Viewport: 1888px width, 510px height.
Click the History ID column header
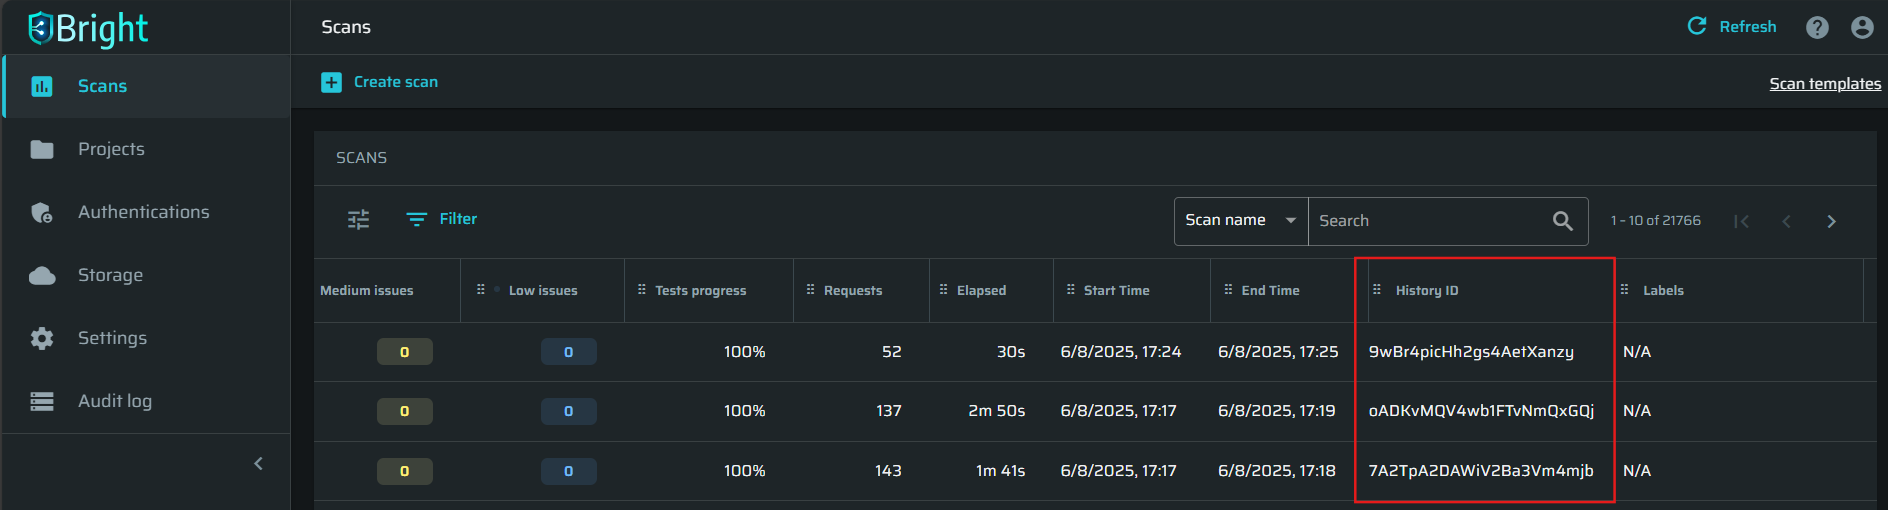1427,291
